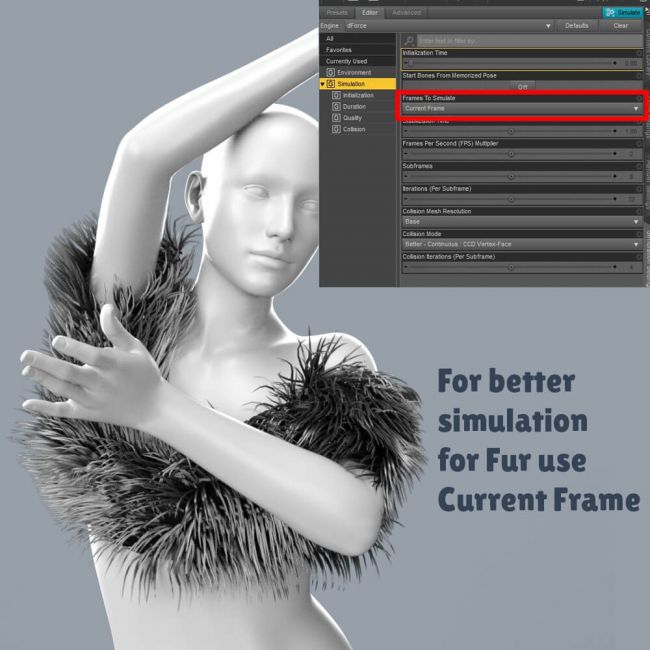Switch to the Presets tab

click(336, 12)
